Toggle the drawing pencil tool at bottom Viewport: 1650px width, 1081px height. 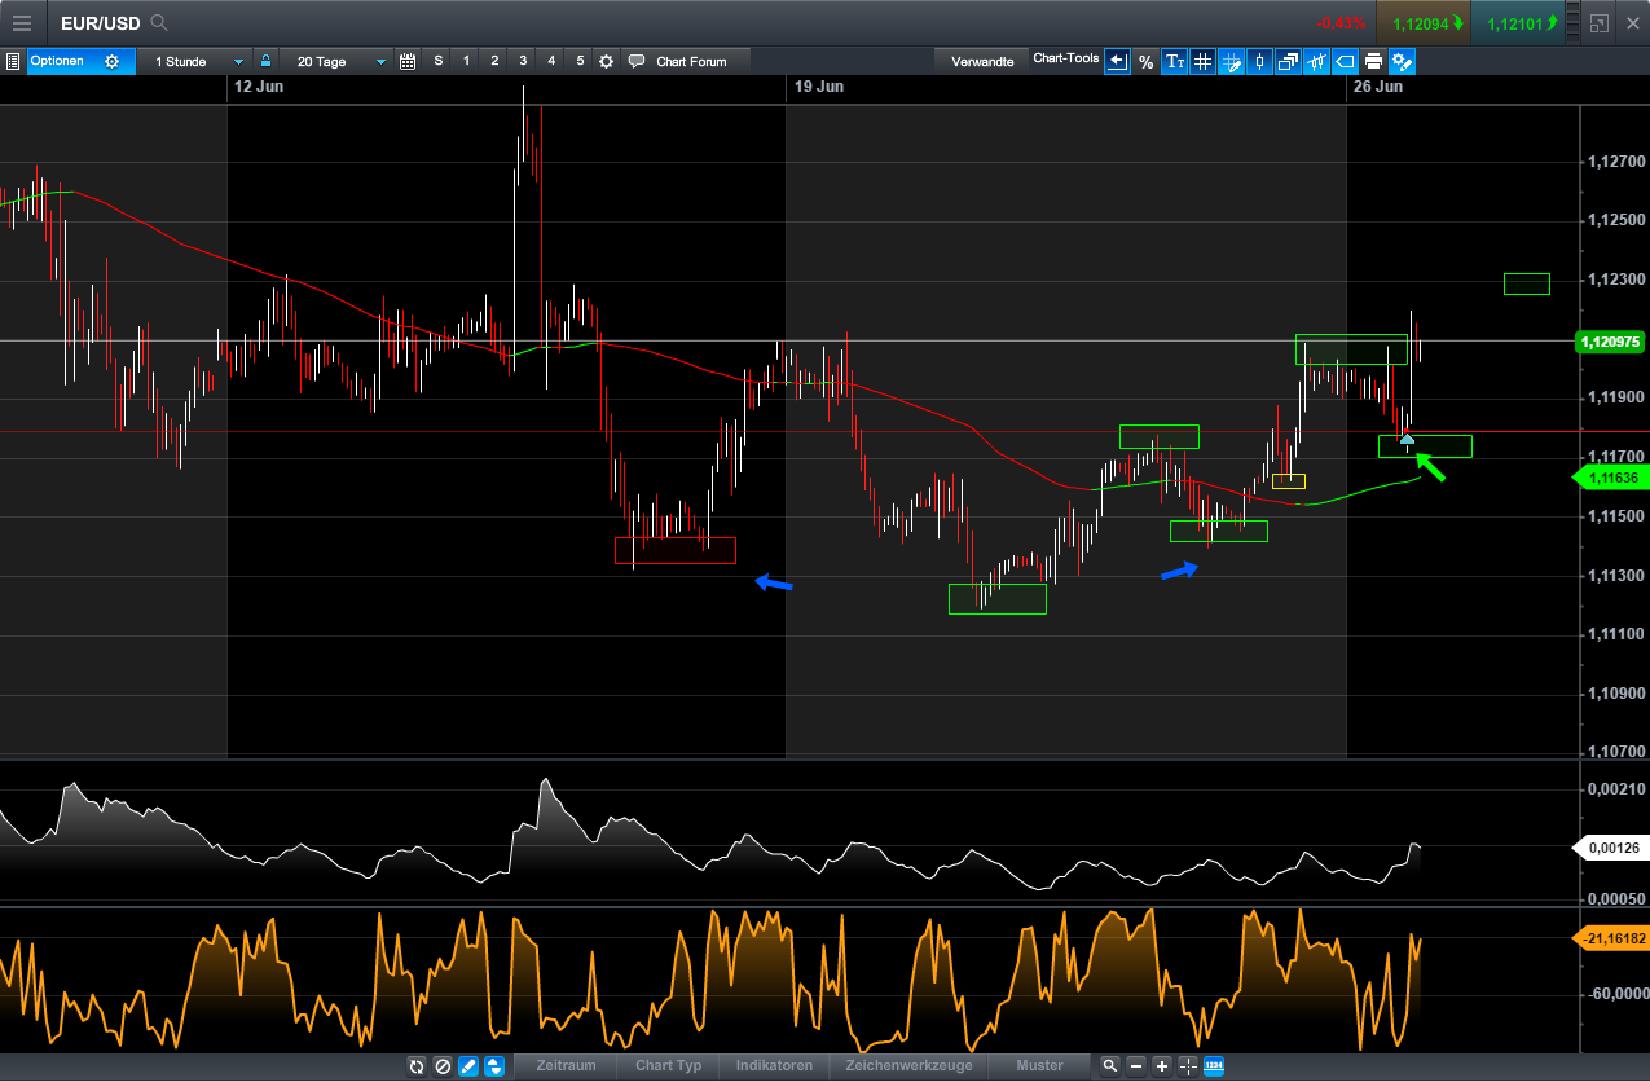coord(468,1067)
